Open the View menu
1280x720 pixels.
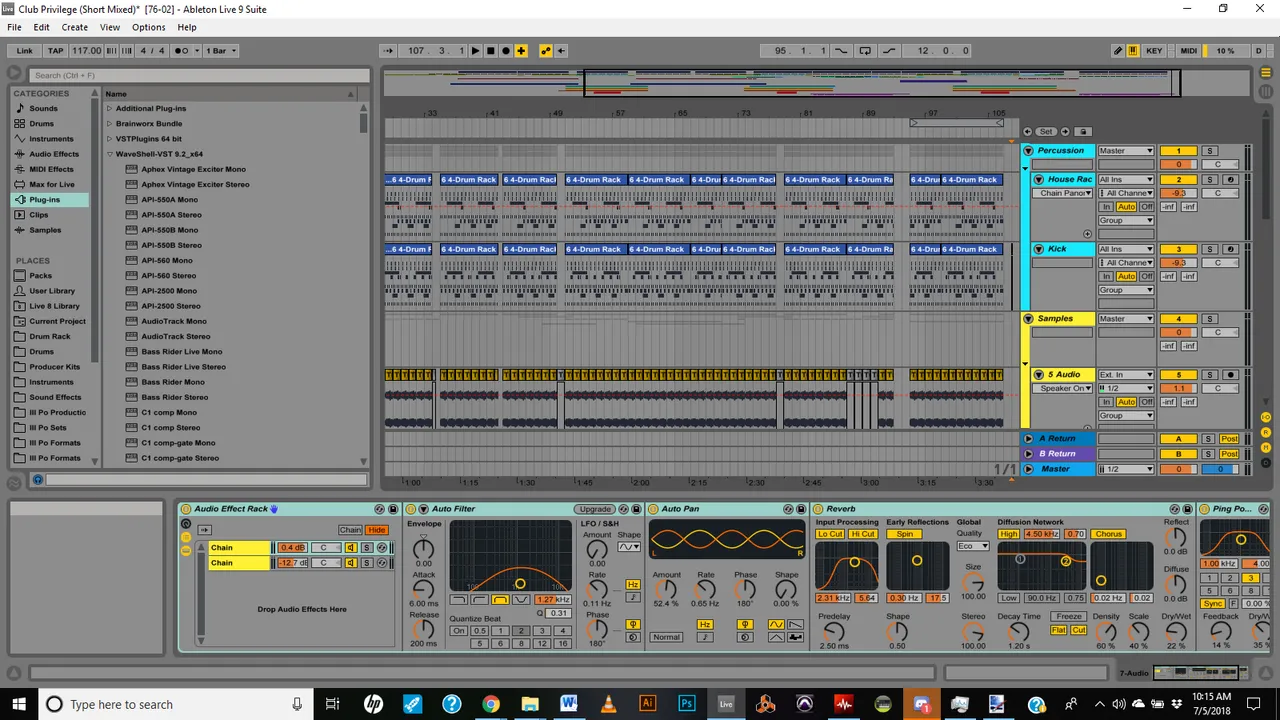pyautogui.click(x=110, y=27)
